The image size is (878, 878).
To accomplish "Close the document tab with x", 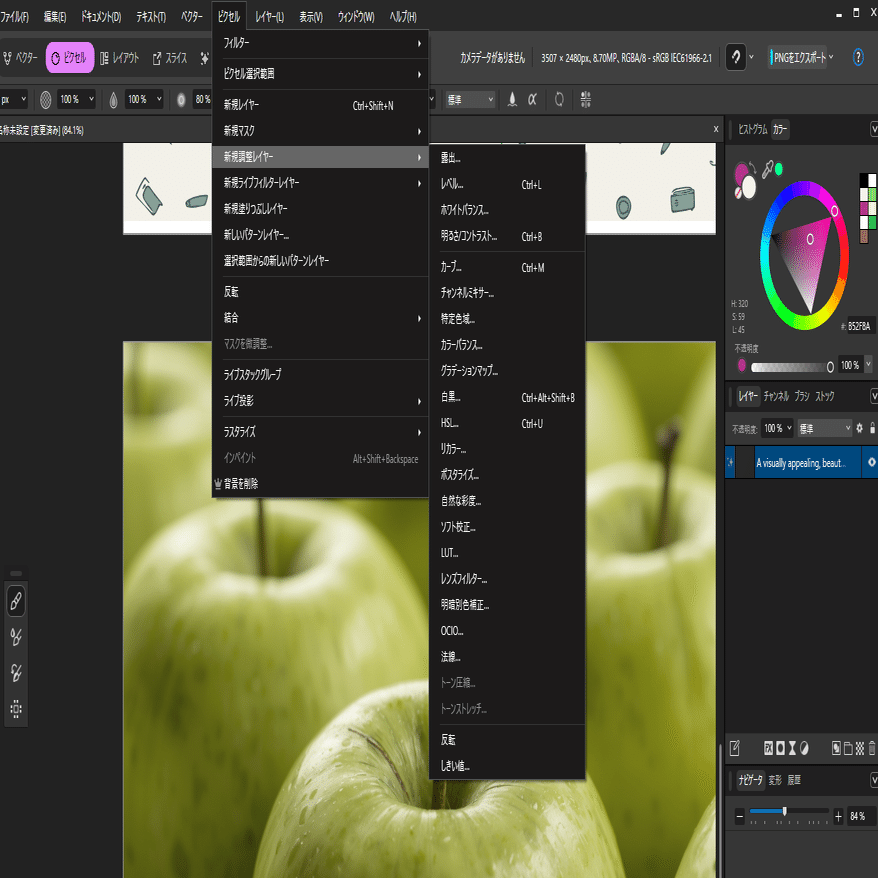I will 716,129.
